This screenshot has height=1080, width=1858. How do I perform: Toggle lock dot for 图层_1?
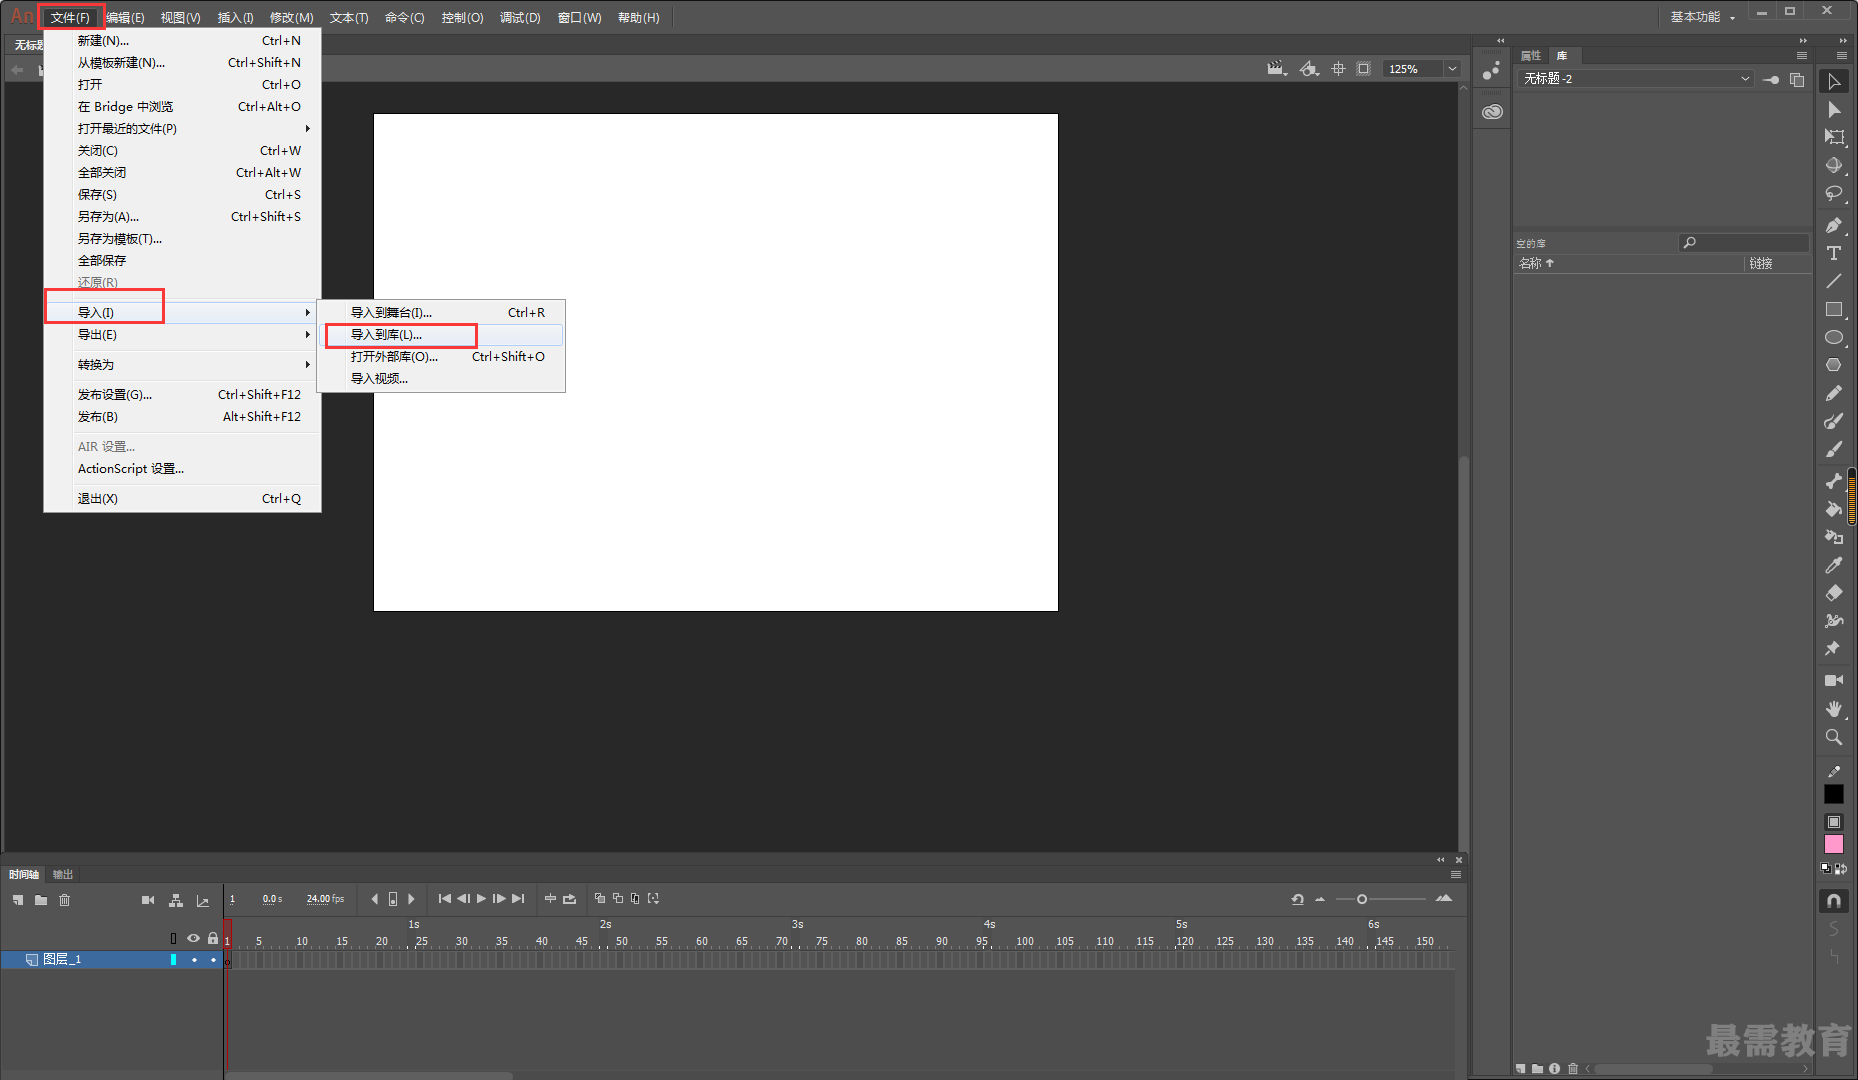(x=213, y=960)
